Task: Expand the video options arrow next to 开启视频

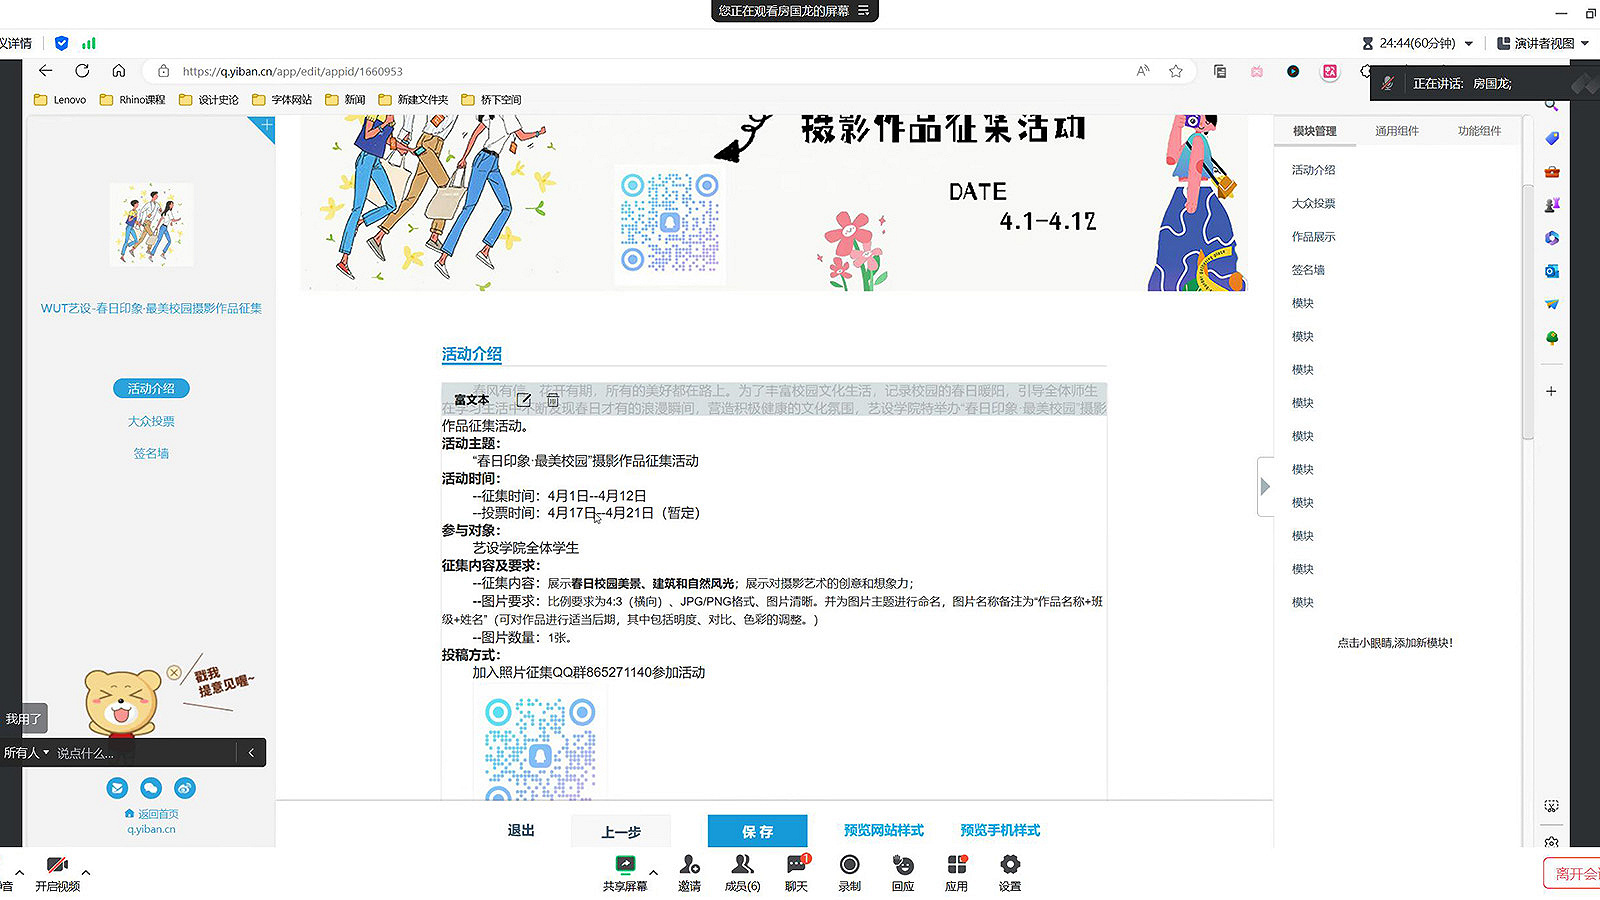Action: pos(86,872)
